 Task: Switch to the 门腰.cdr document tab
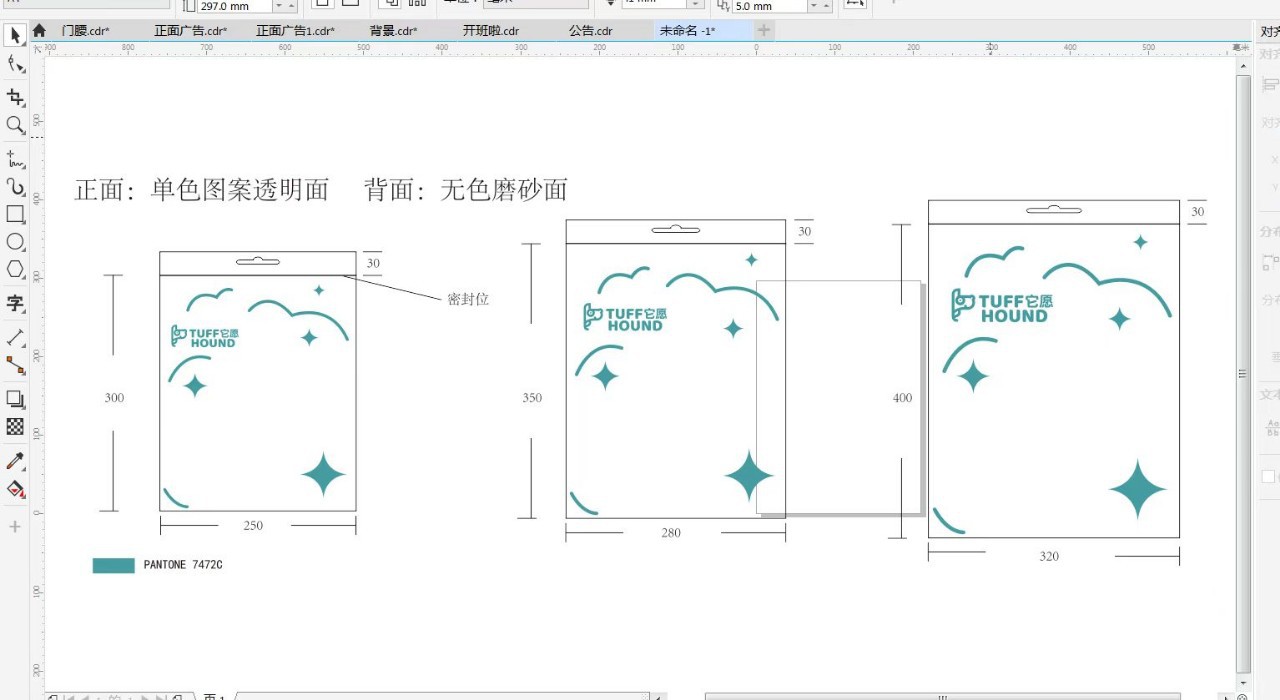click(x=86, y=31)
